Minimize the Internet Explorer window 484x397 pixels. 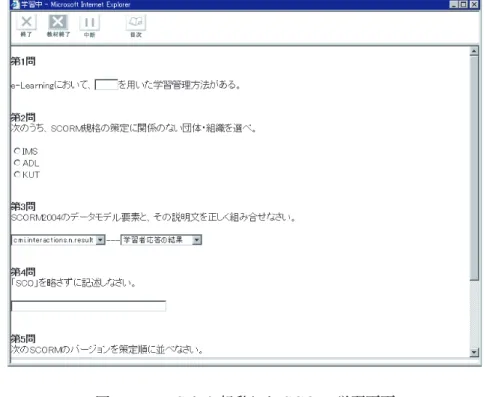pos(453,4)
